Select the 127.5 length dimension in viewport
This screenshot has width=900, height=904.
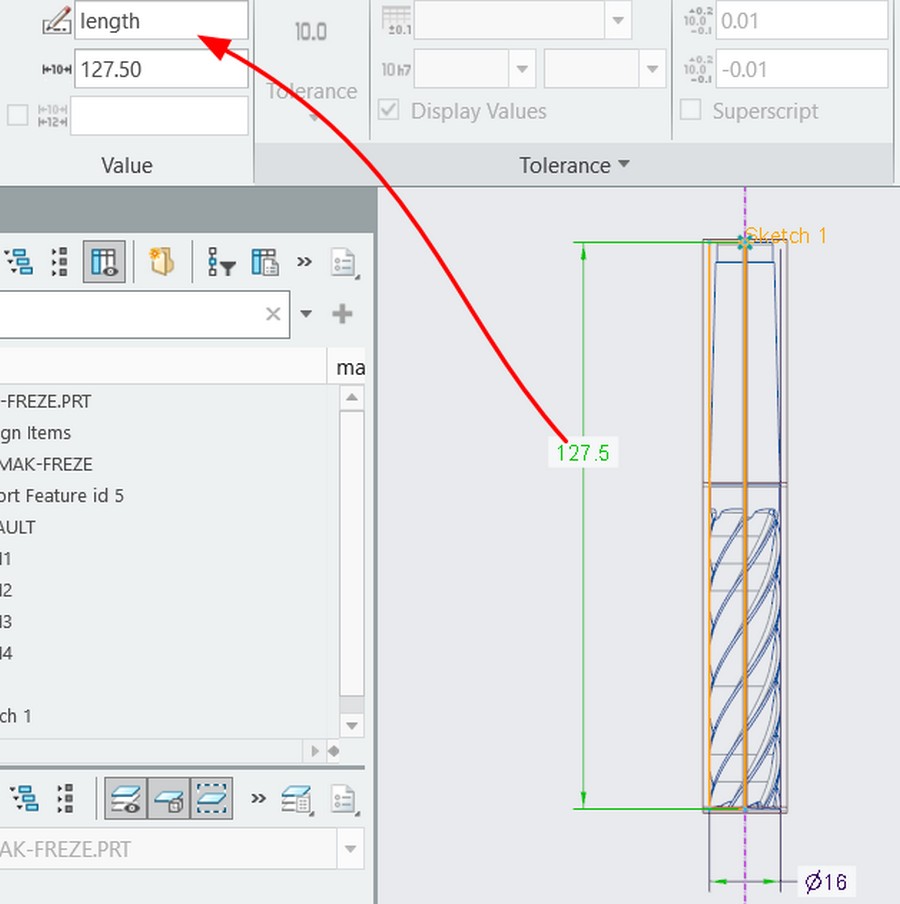click(x=582, y=453)
